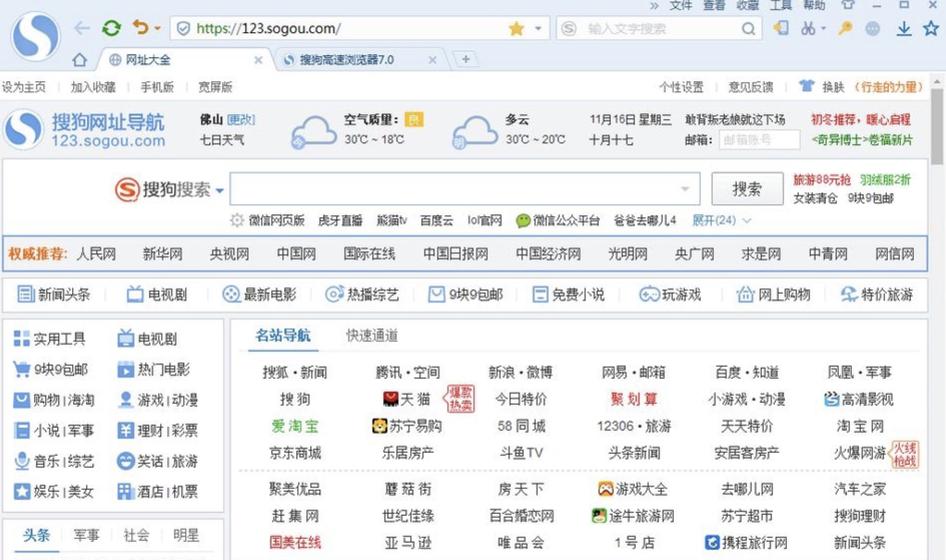Open the home page icon
Viewport: 946px width, 560px height.
(x=80, y=60)
